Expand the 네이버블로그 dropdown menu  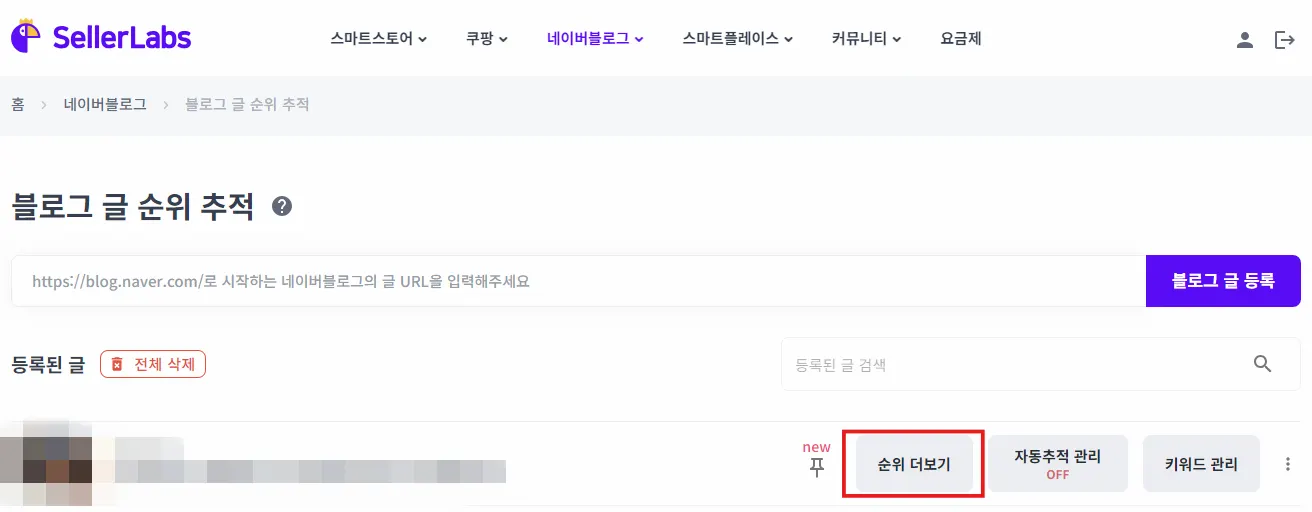[595, 40]
